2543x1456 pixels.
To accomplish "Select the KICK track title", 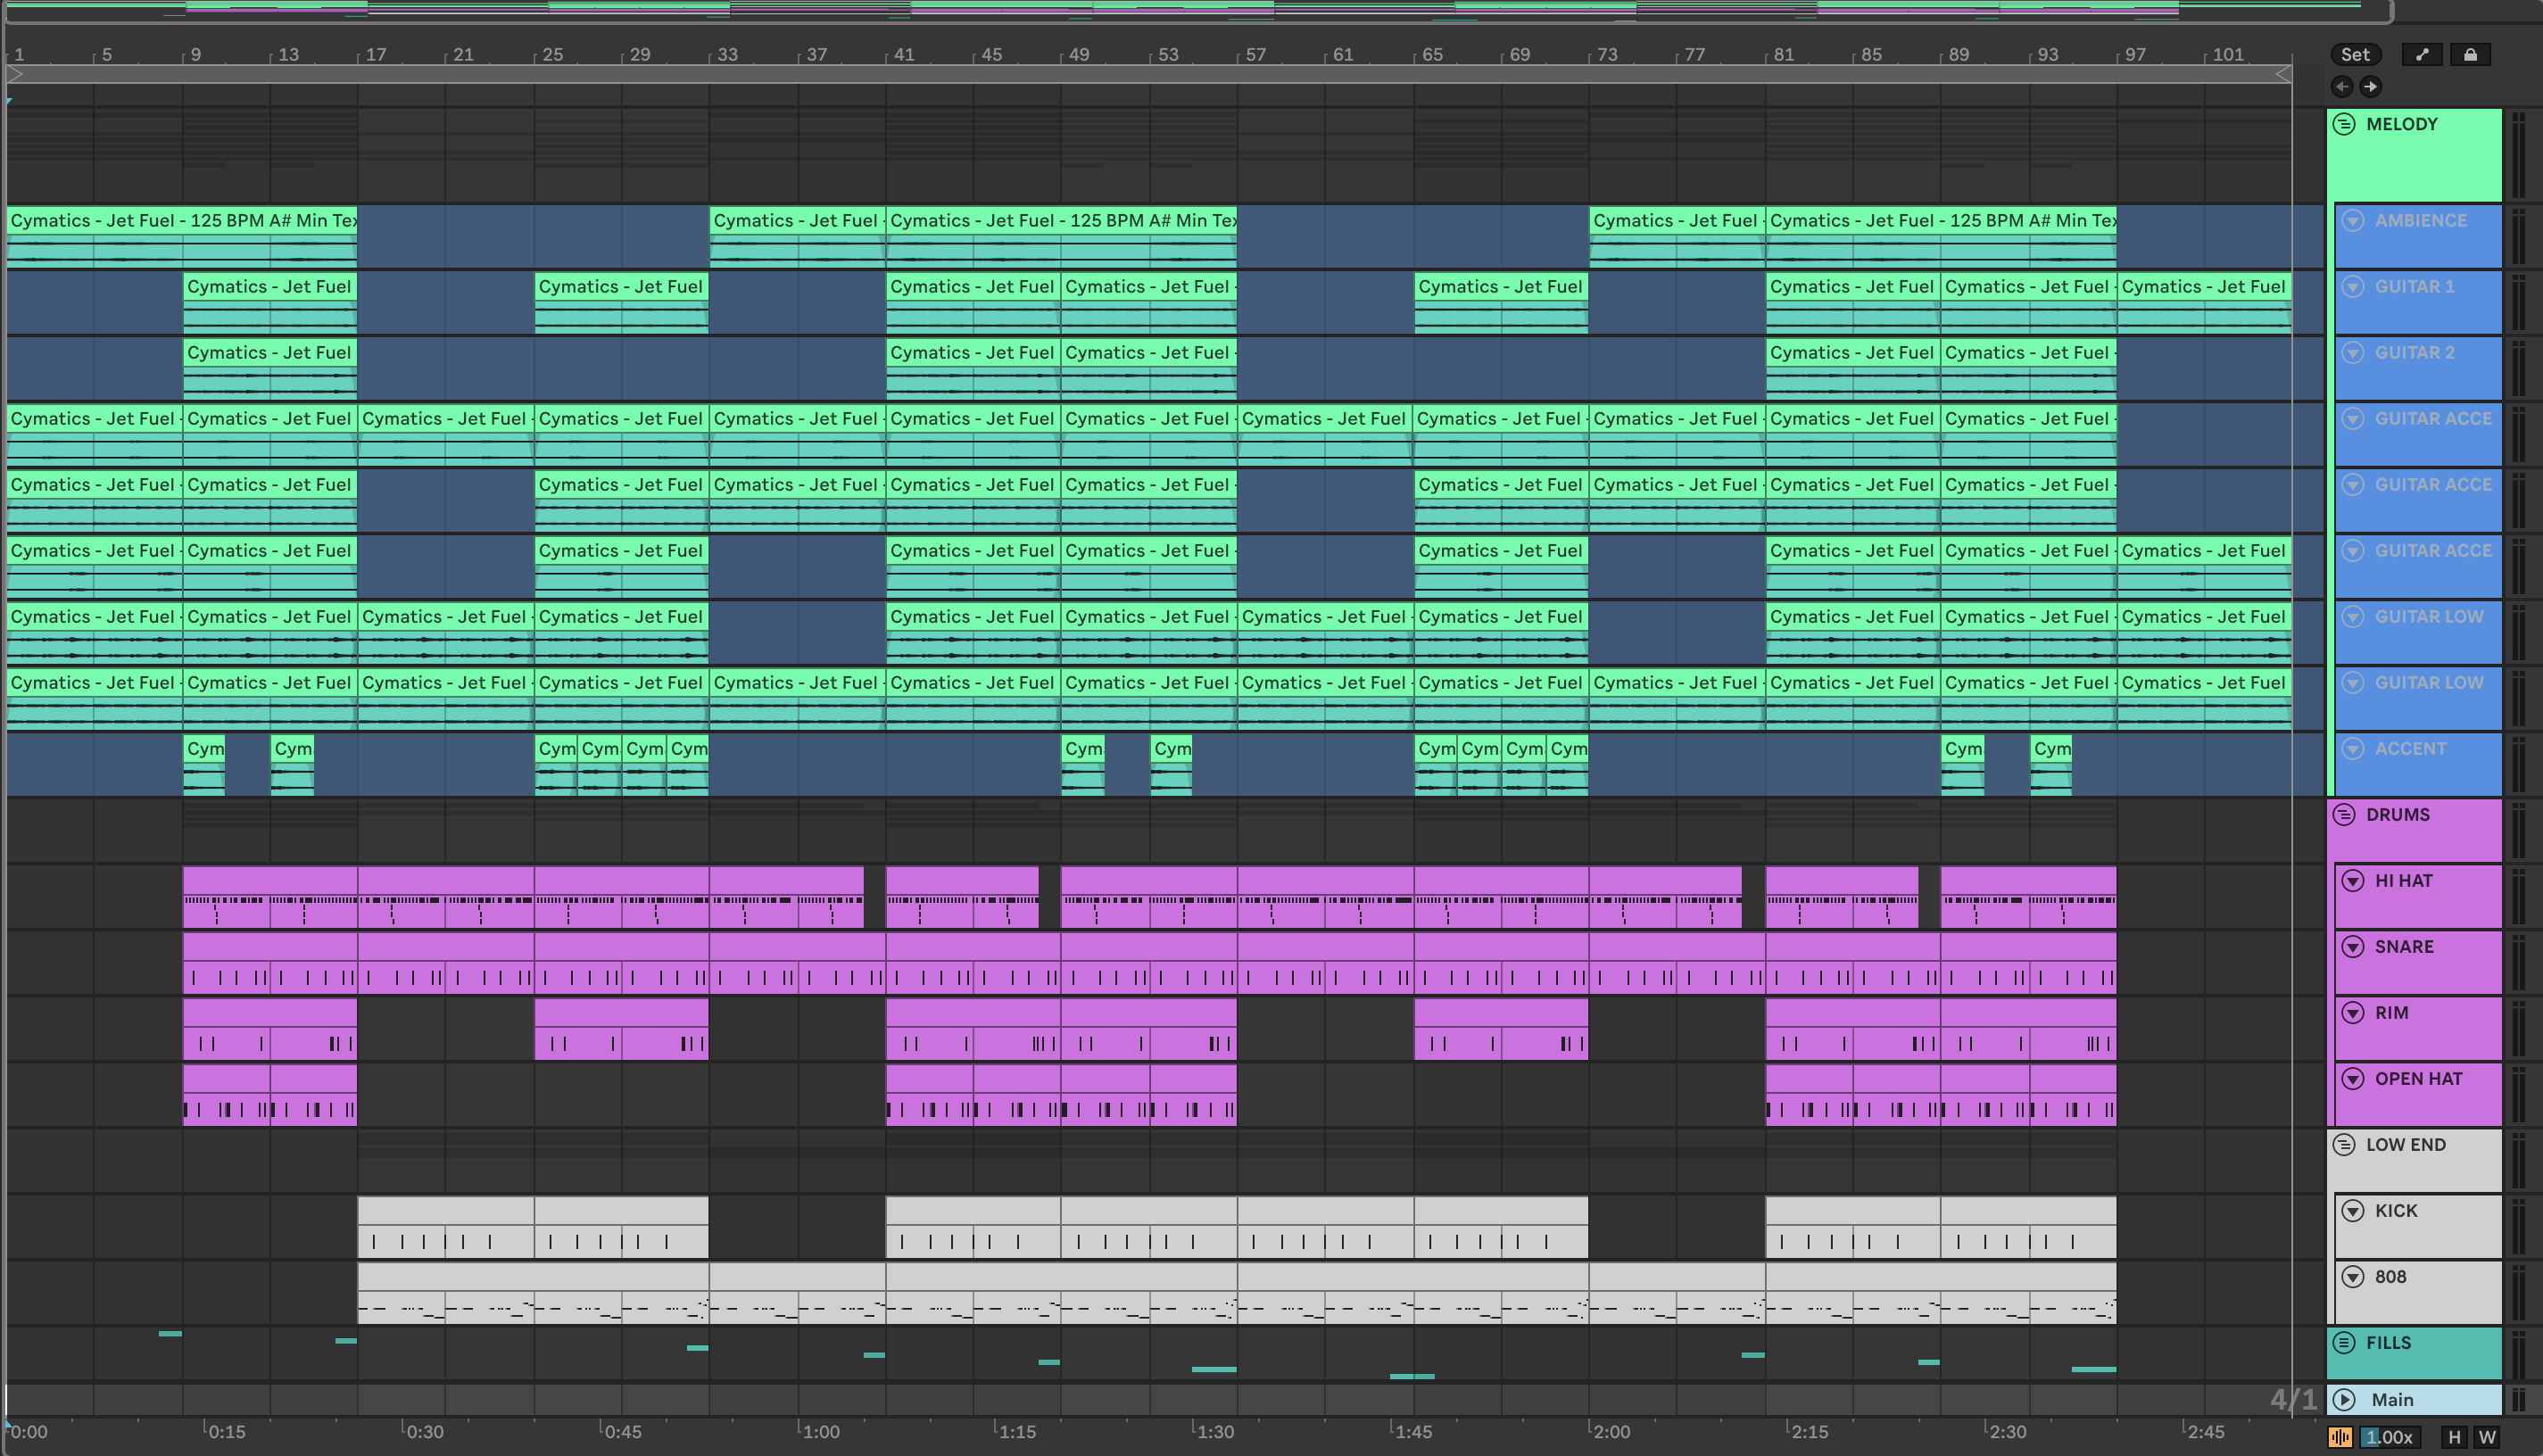I will coord(2396,1211).
